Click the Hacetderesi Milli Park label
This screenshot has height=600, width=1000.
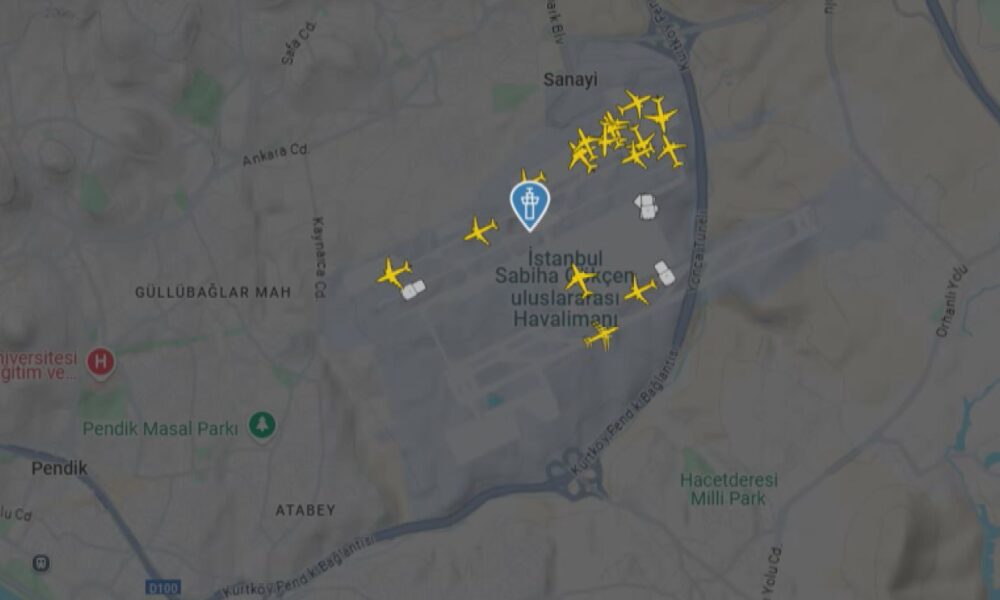click(728, 489)
